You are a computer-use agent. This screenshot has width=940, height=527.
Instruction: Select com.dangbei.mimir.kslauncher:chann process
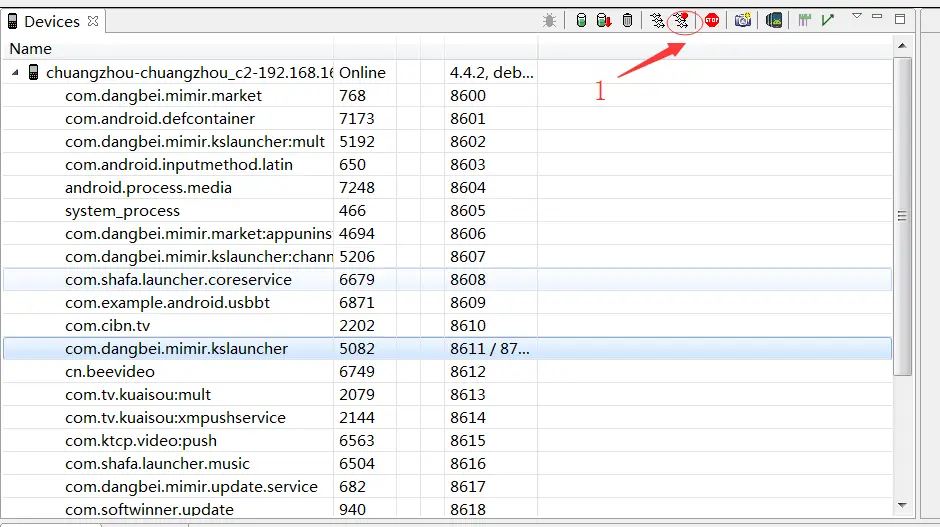447,257
